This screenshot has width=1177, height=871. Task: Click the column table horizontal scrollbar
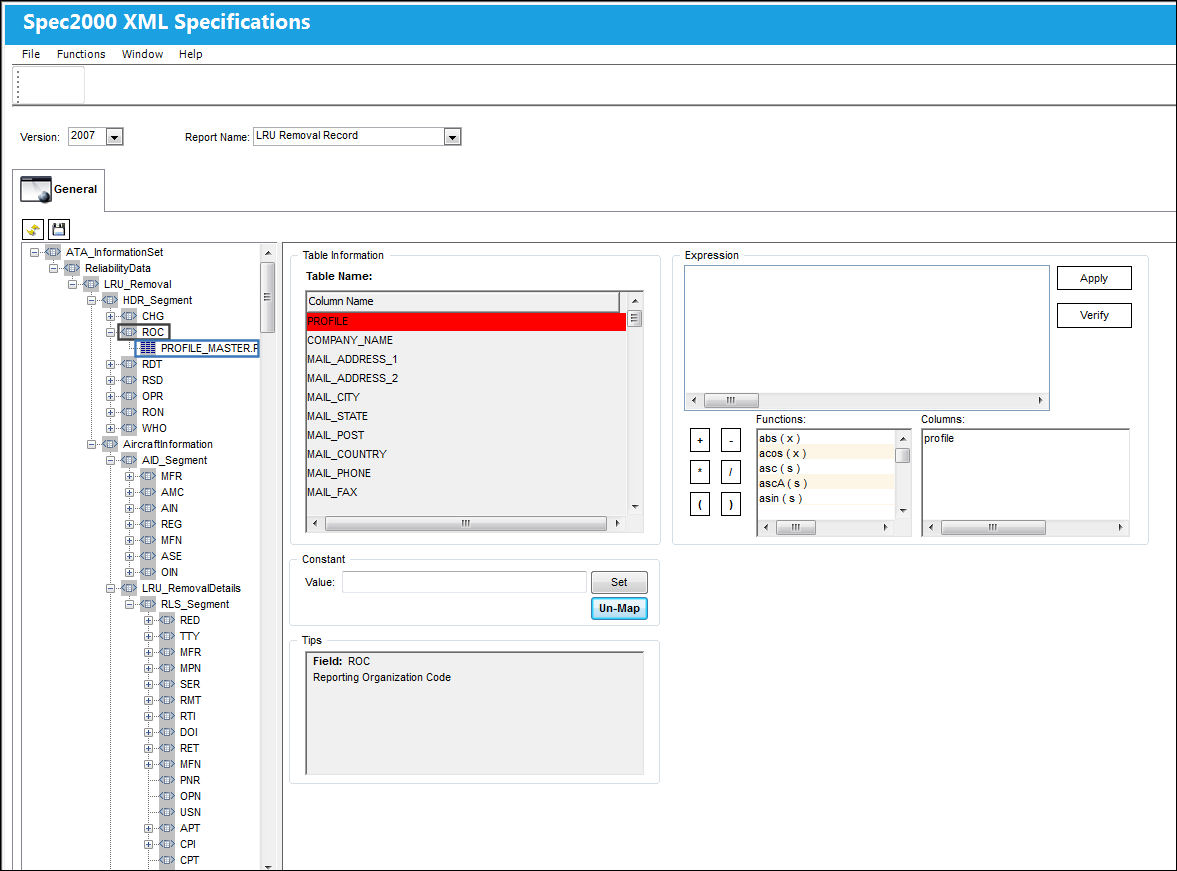(x=465, y=523)
